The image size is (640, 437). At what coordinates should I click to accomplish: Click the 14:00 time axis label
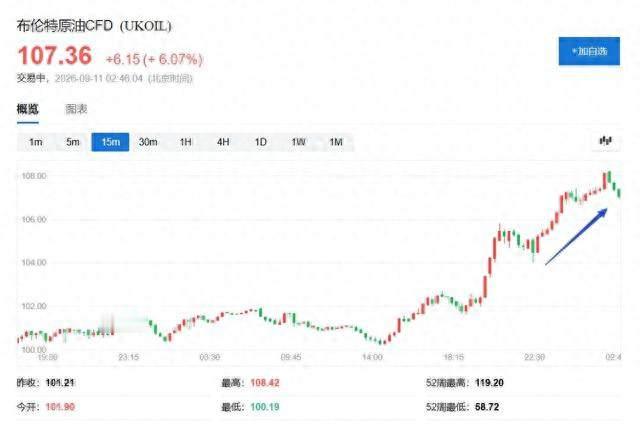(x=372, y=357)
